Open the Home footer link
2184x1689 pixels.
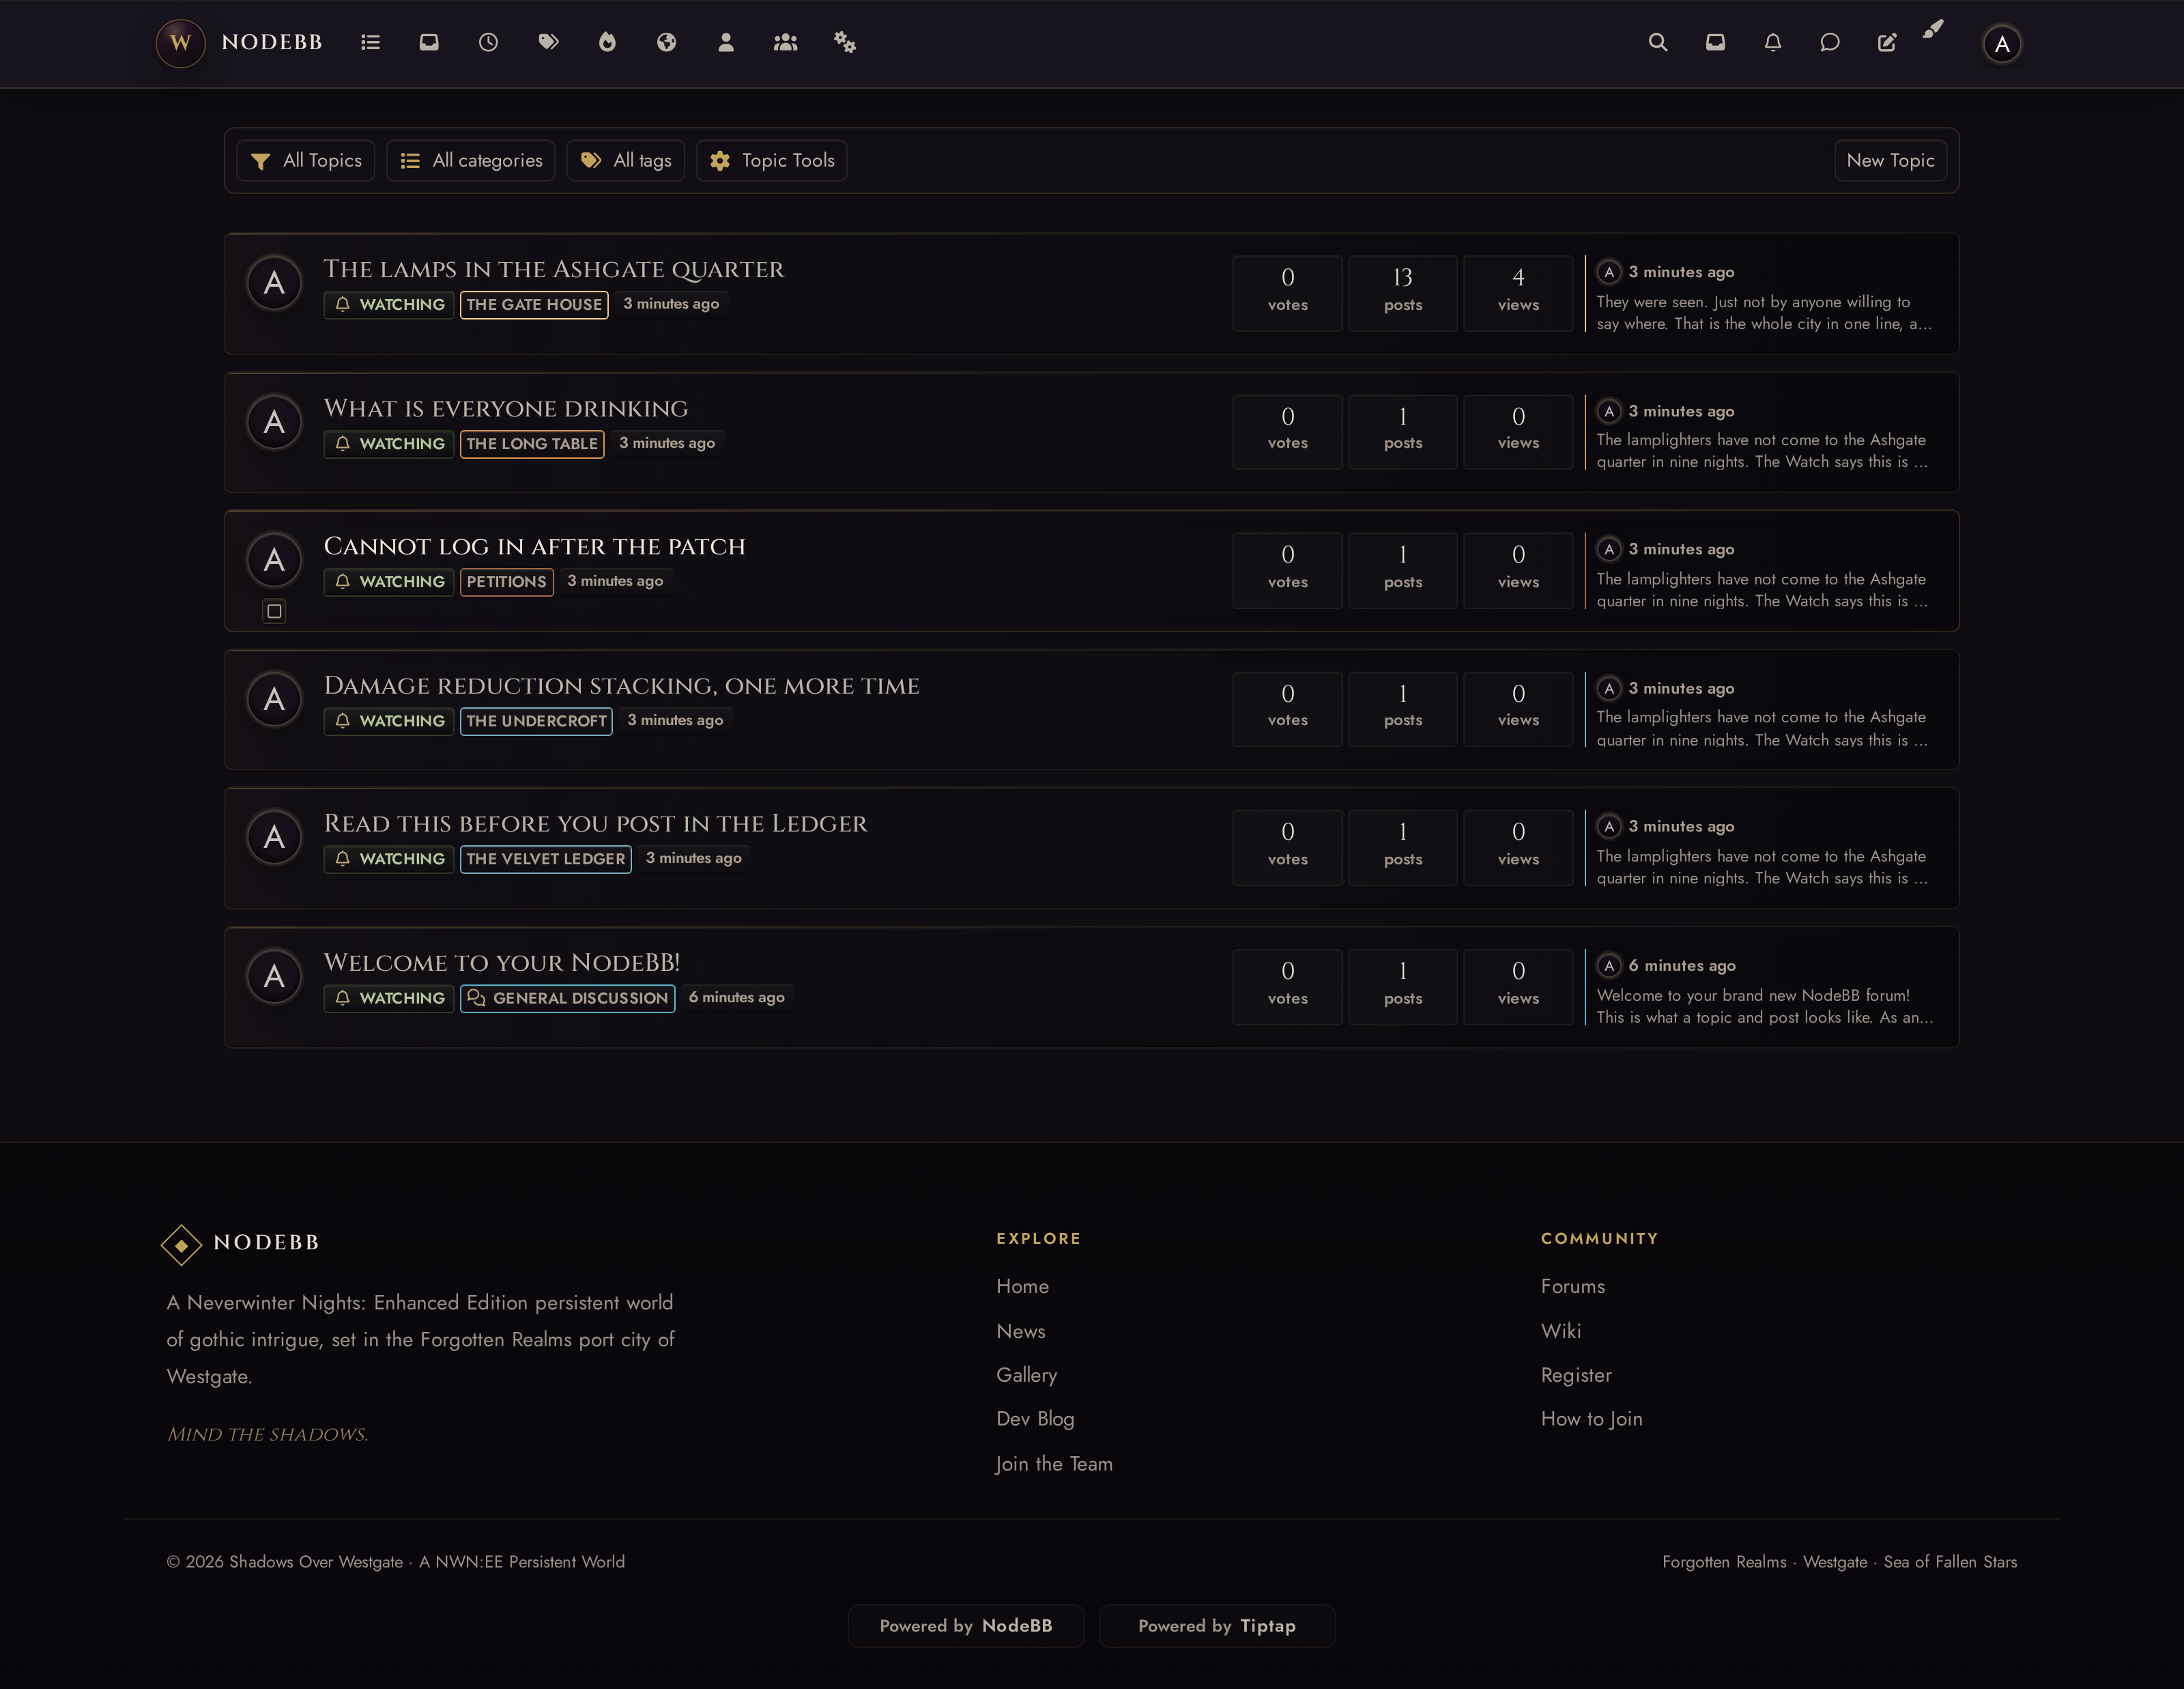(x=1022, y=1286)
